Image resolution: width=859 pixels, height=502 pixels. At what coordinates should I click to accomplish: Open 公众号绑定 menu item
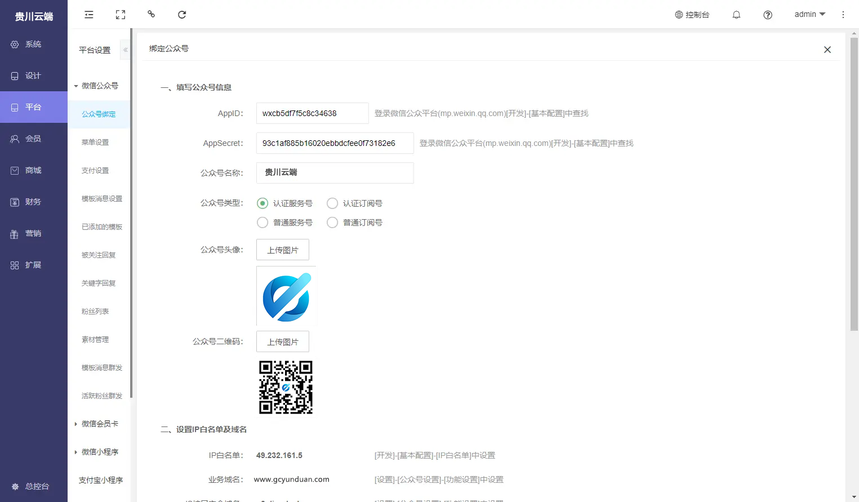coord(99,115)
